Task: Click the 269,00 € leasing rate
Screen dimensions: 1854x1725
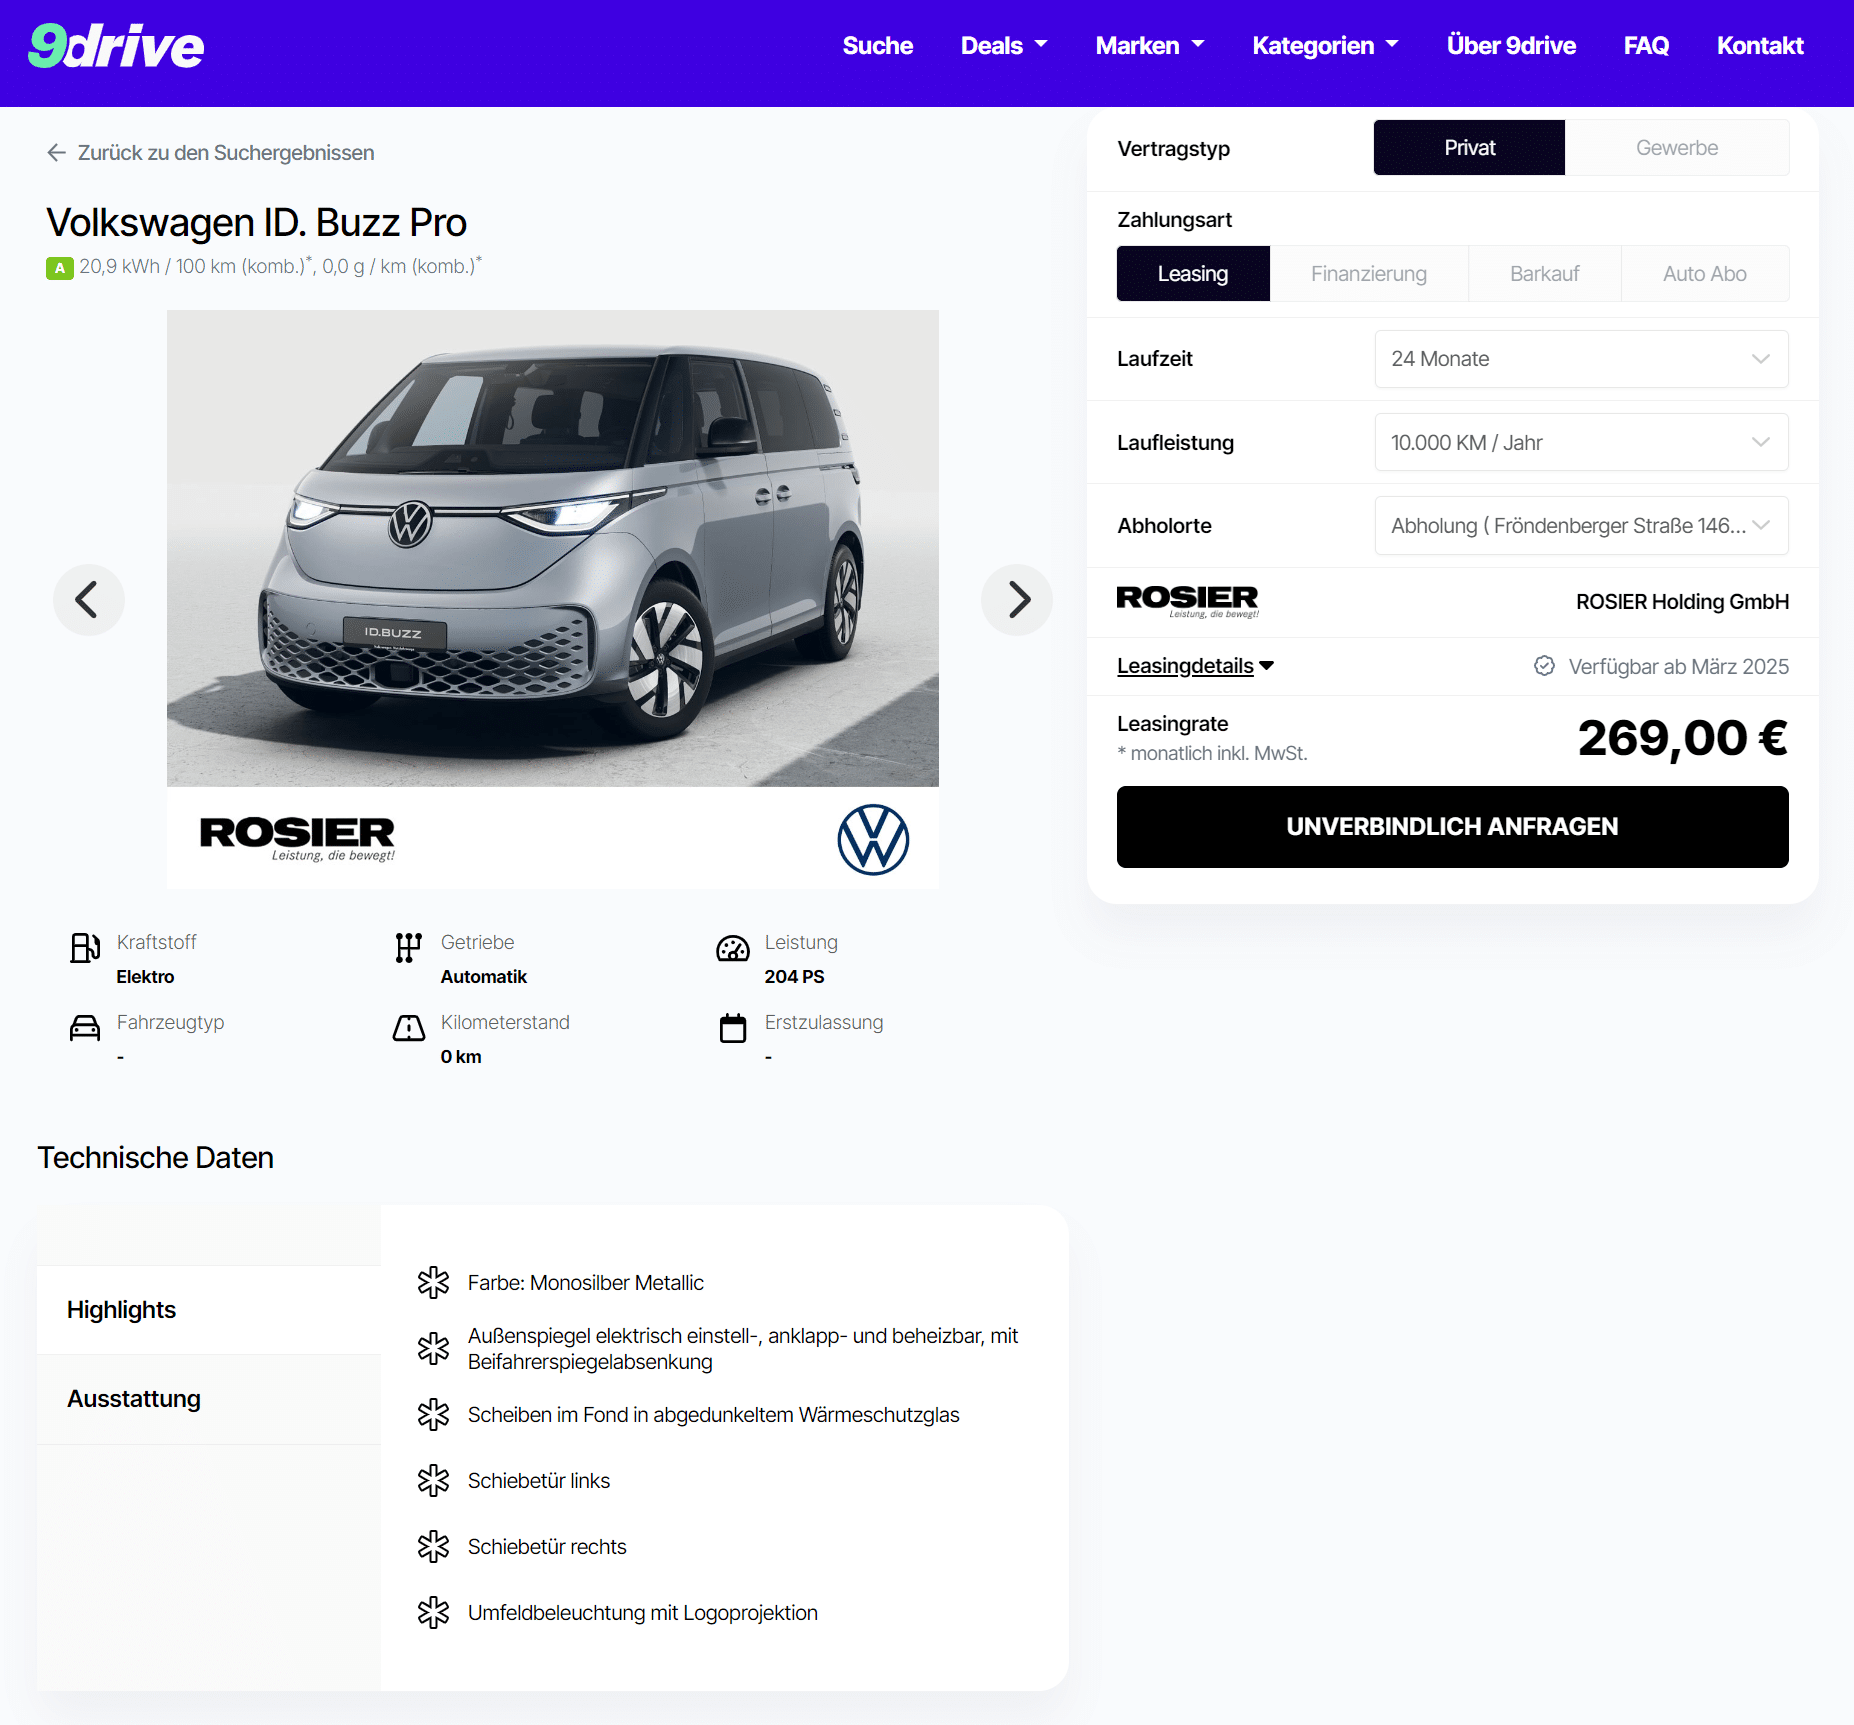Action: (1683, 738)
